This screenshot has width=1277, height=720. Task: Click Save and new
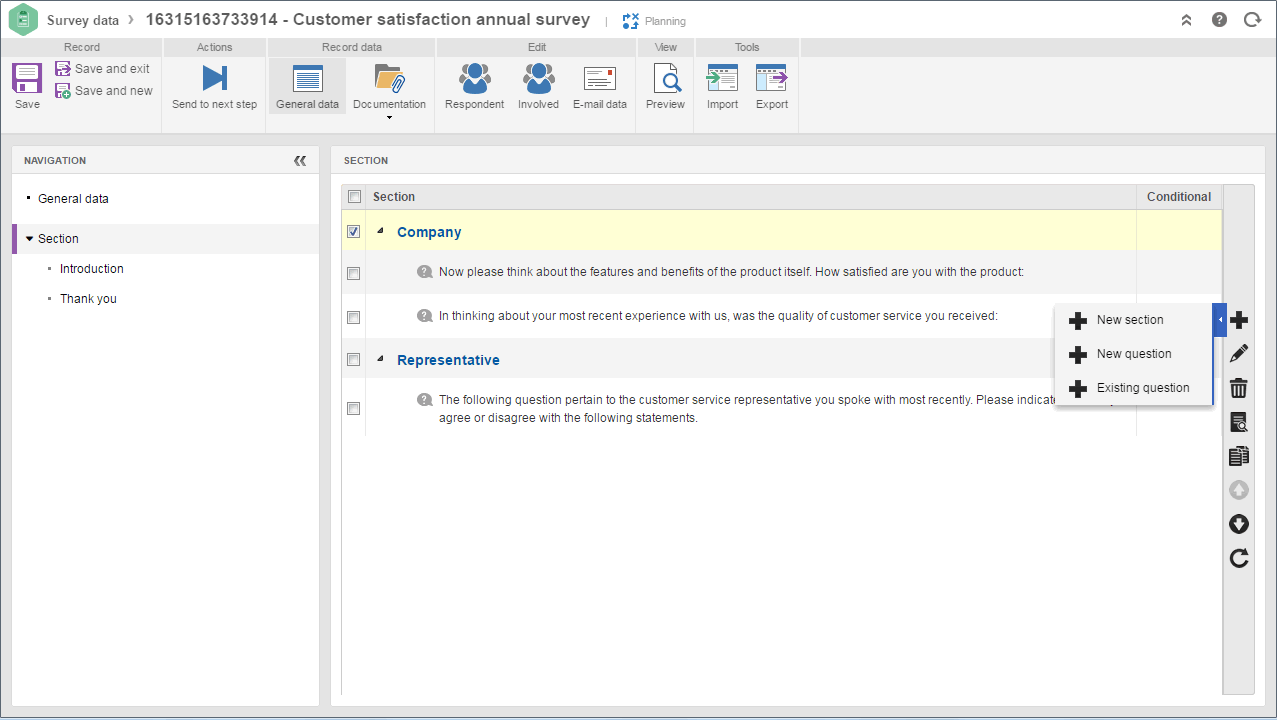click(103, 91)
